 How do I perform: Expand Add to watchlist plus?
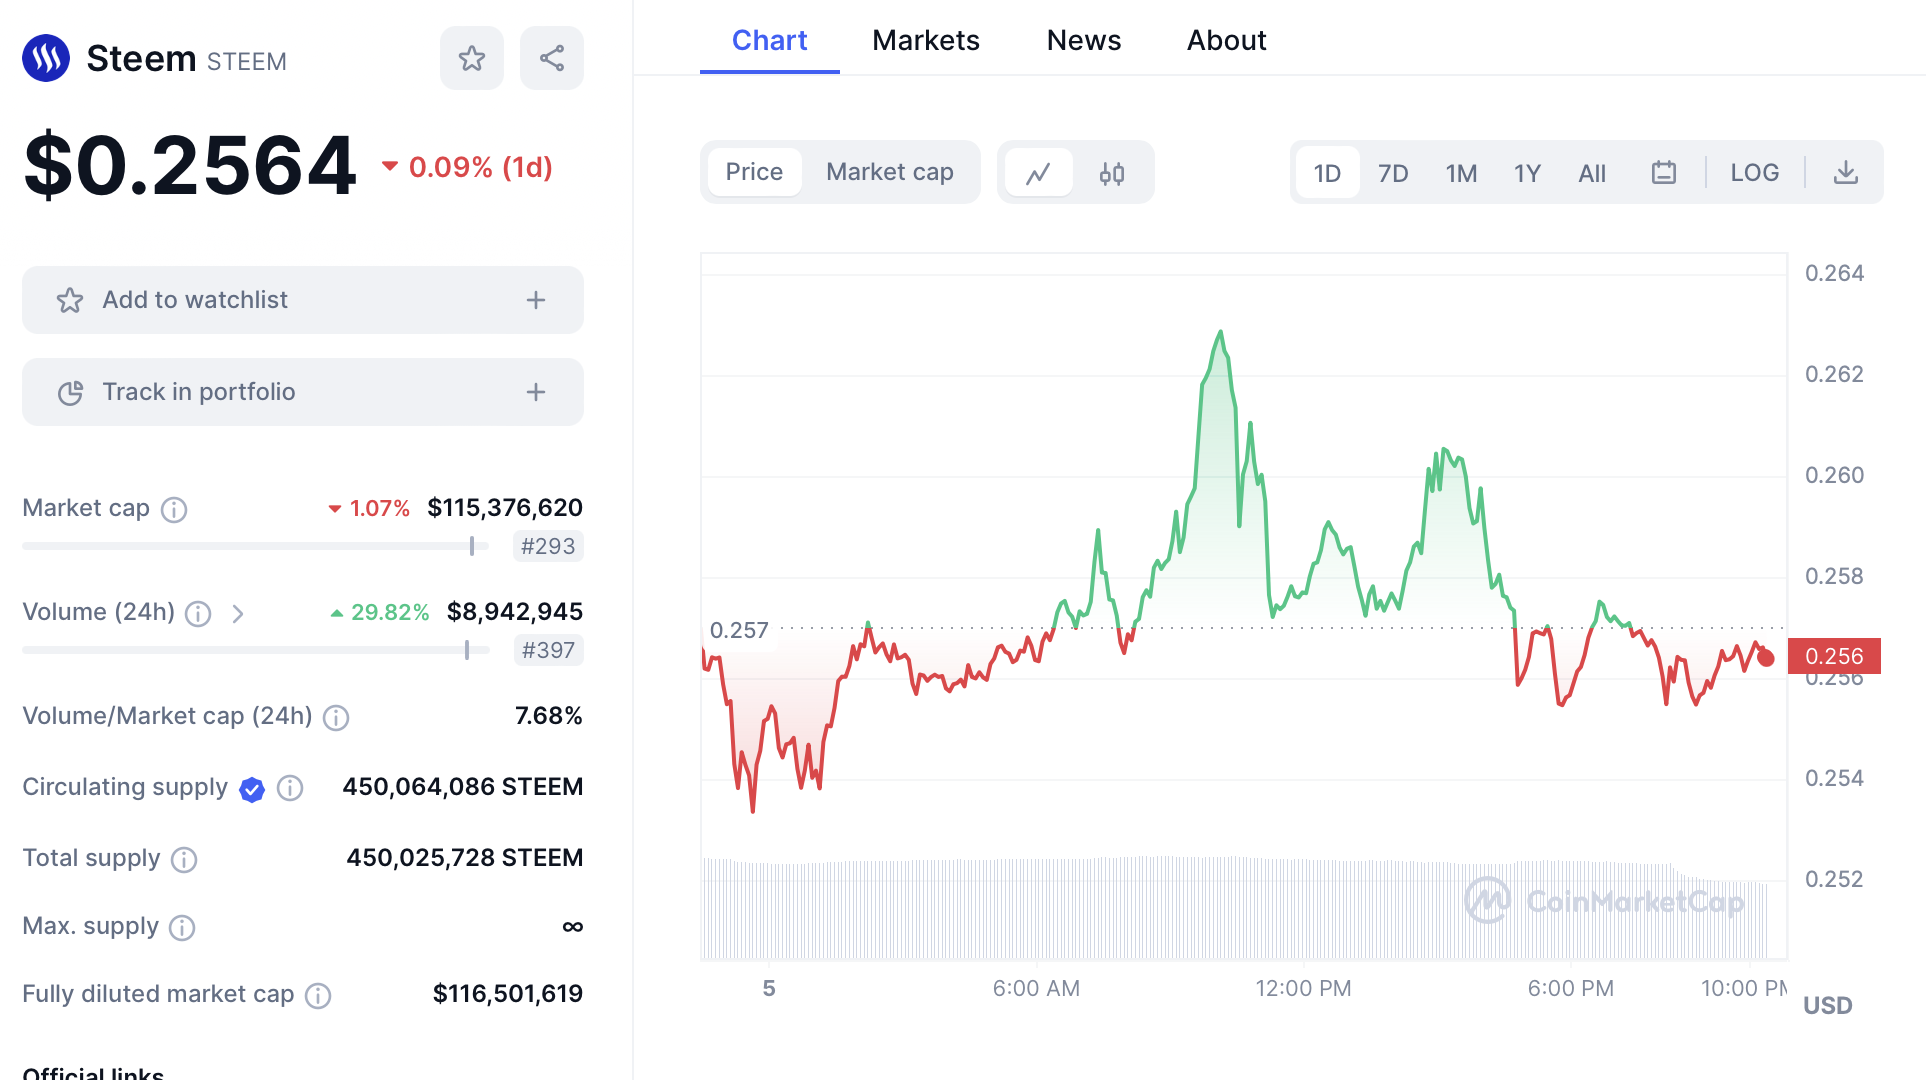[536, 300]
